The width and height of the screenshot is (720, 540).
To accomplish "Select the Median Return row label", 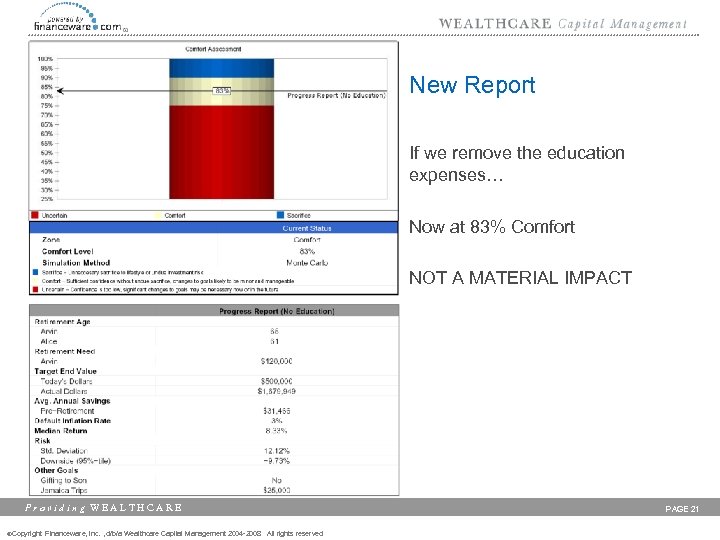I will click(61, 431).
